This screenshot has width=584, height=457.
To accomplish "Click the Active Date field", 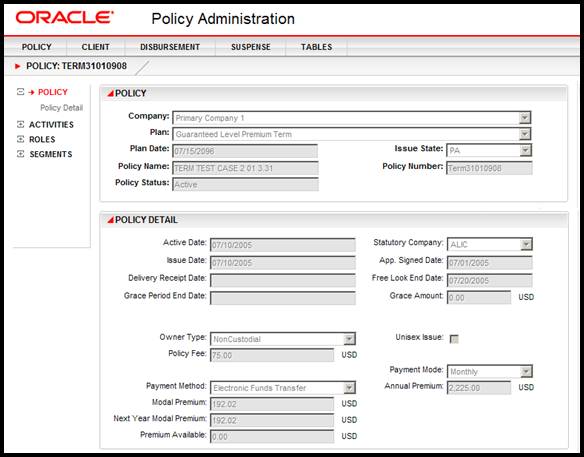I will (283, 245).
